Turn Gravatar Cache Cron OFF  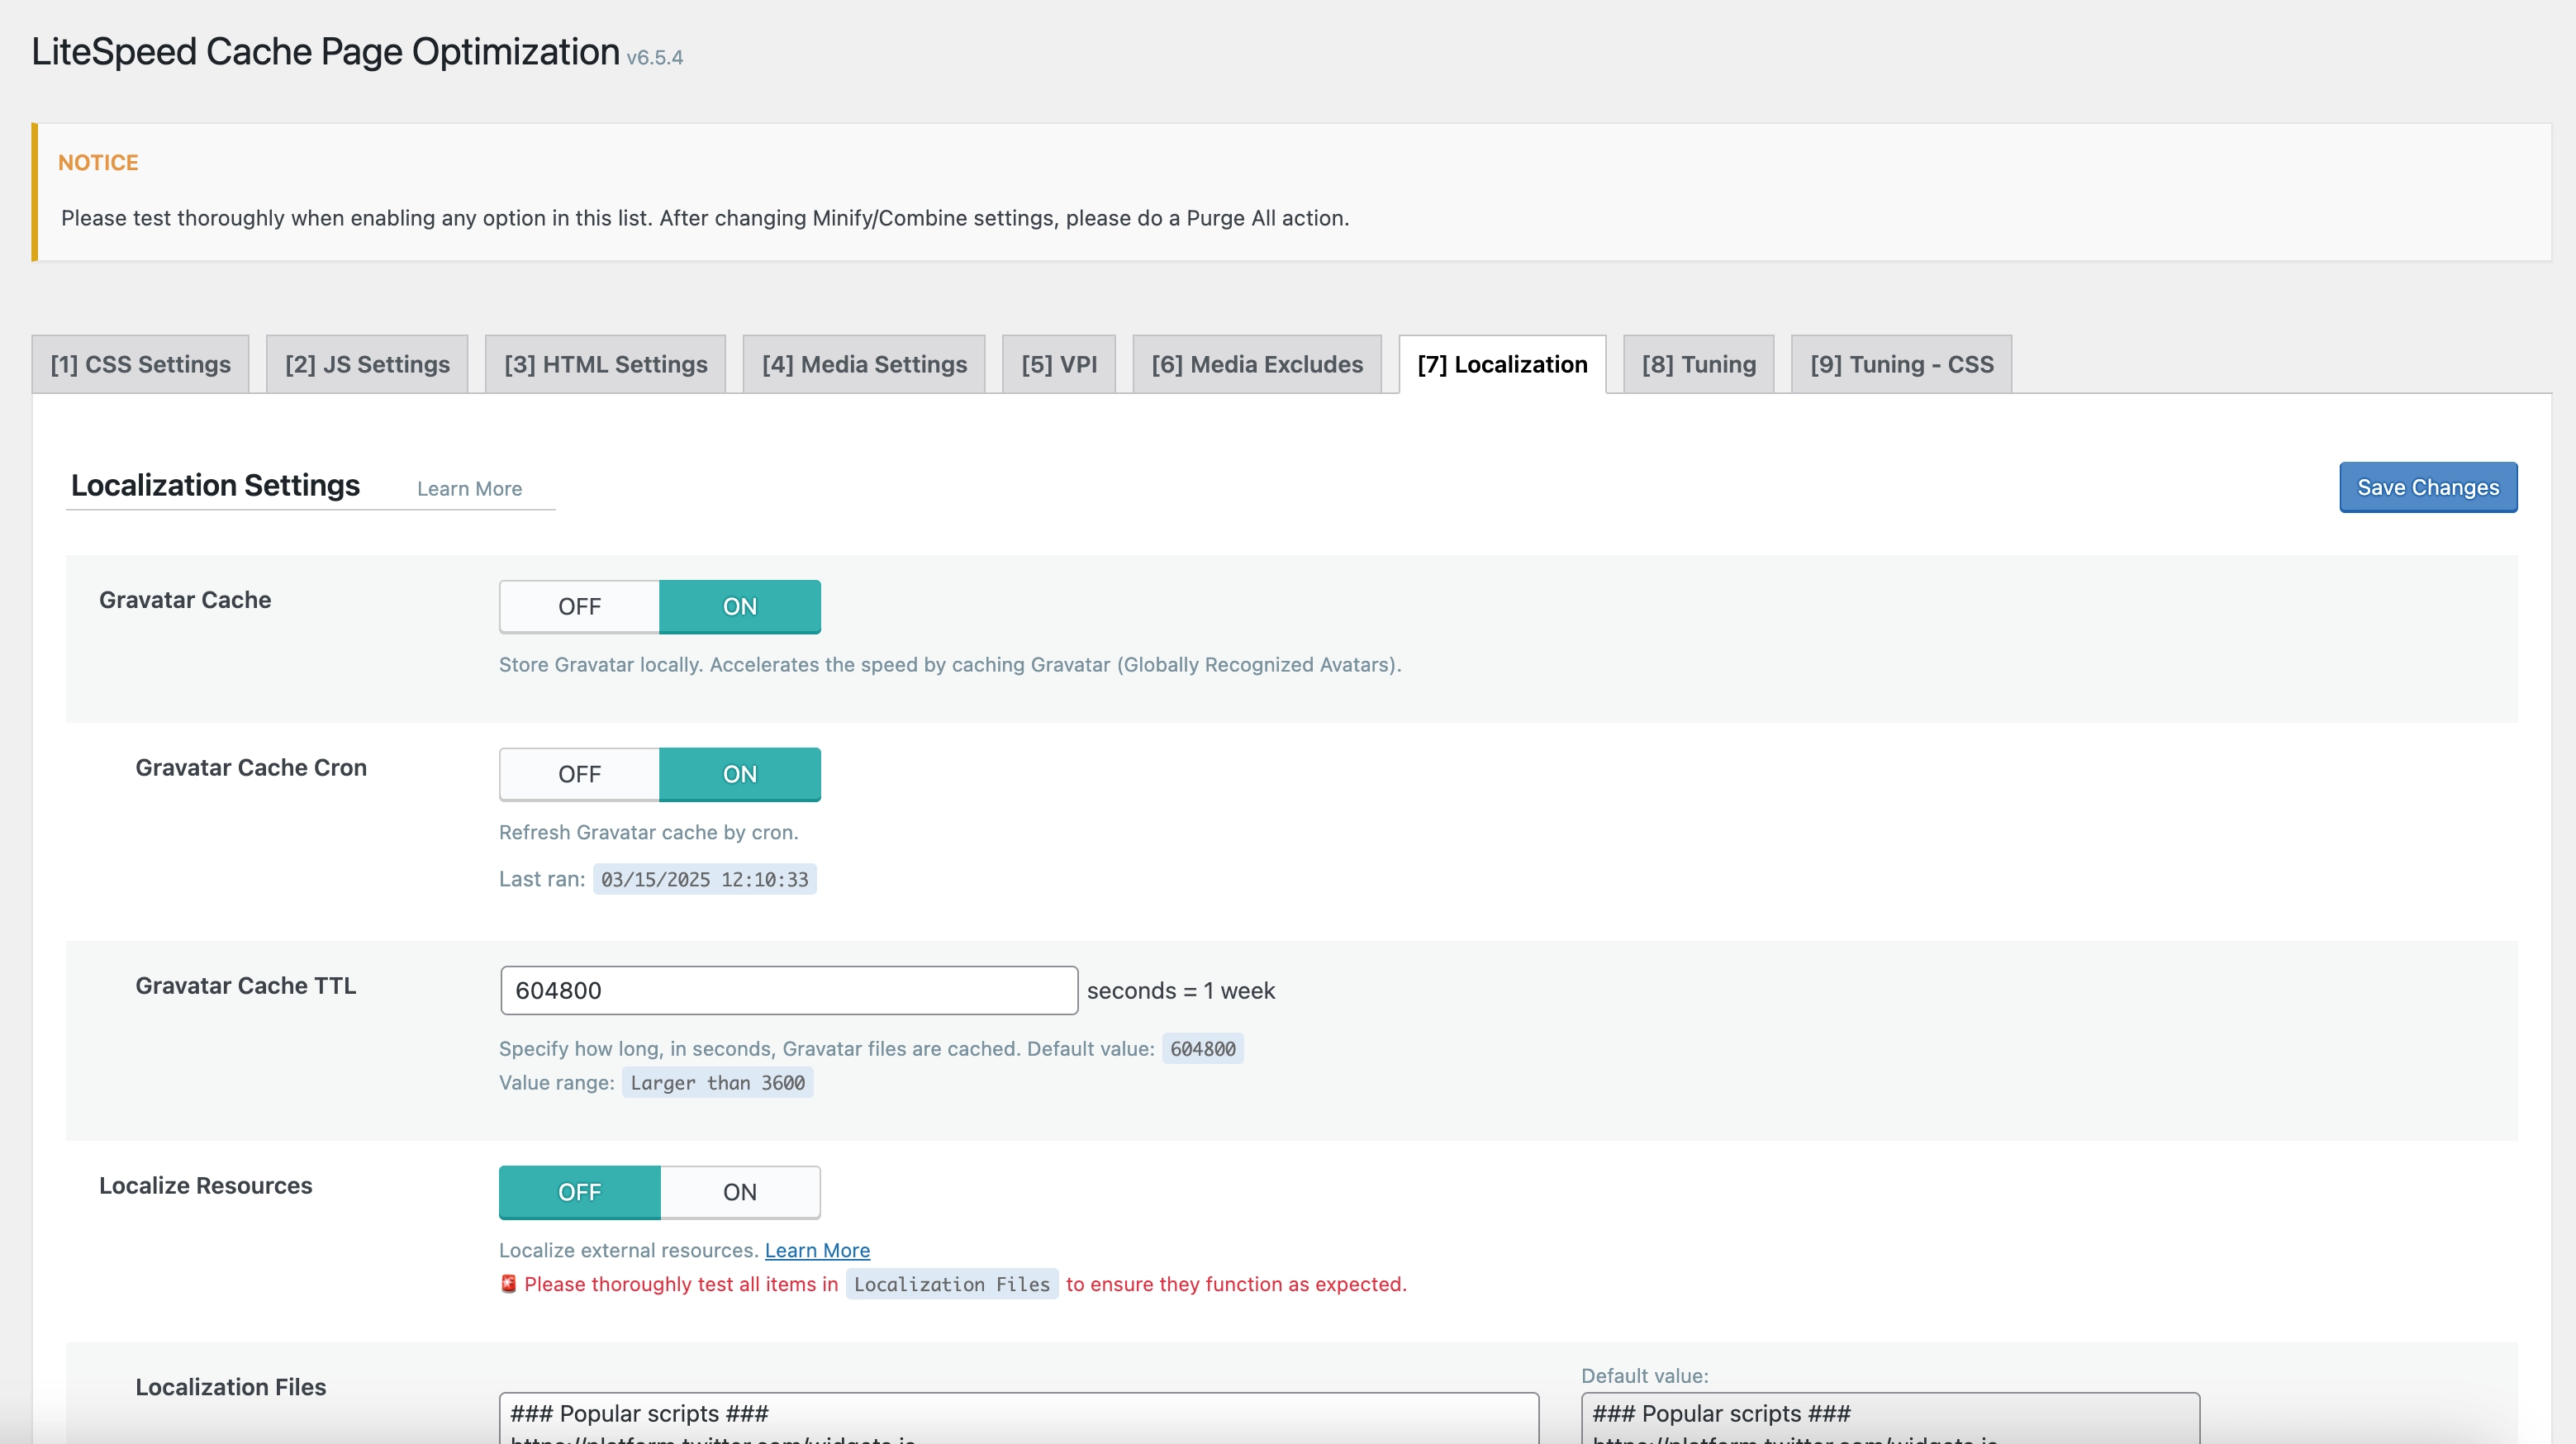coord(579,775)
